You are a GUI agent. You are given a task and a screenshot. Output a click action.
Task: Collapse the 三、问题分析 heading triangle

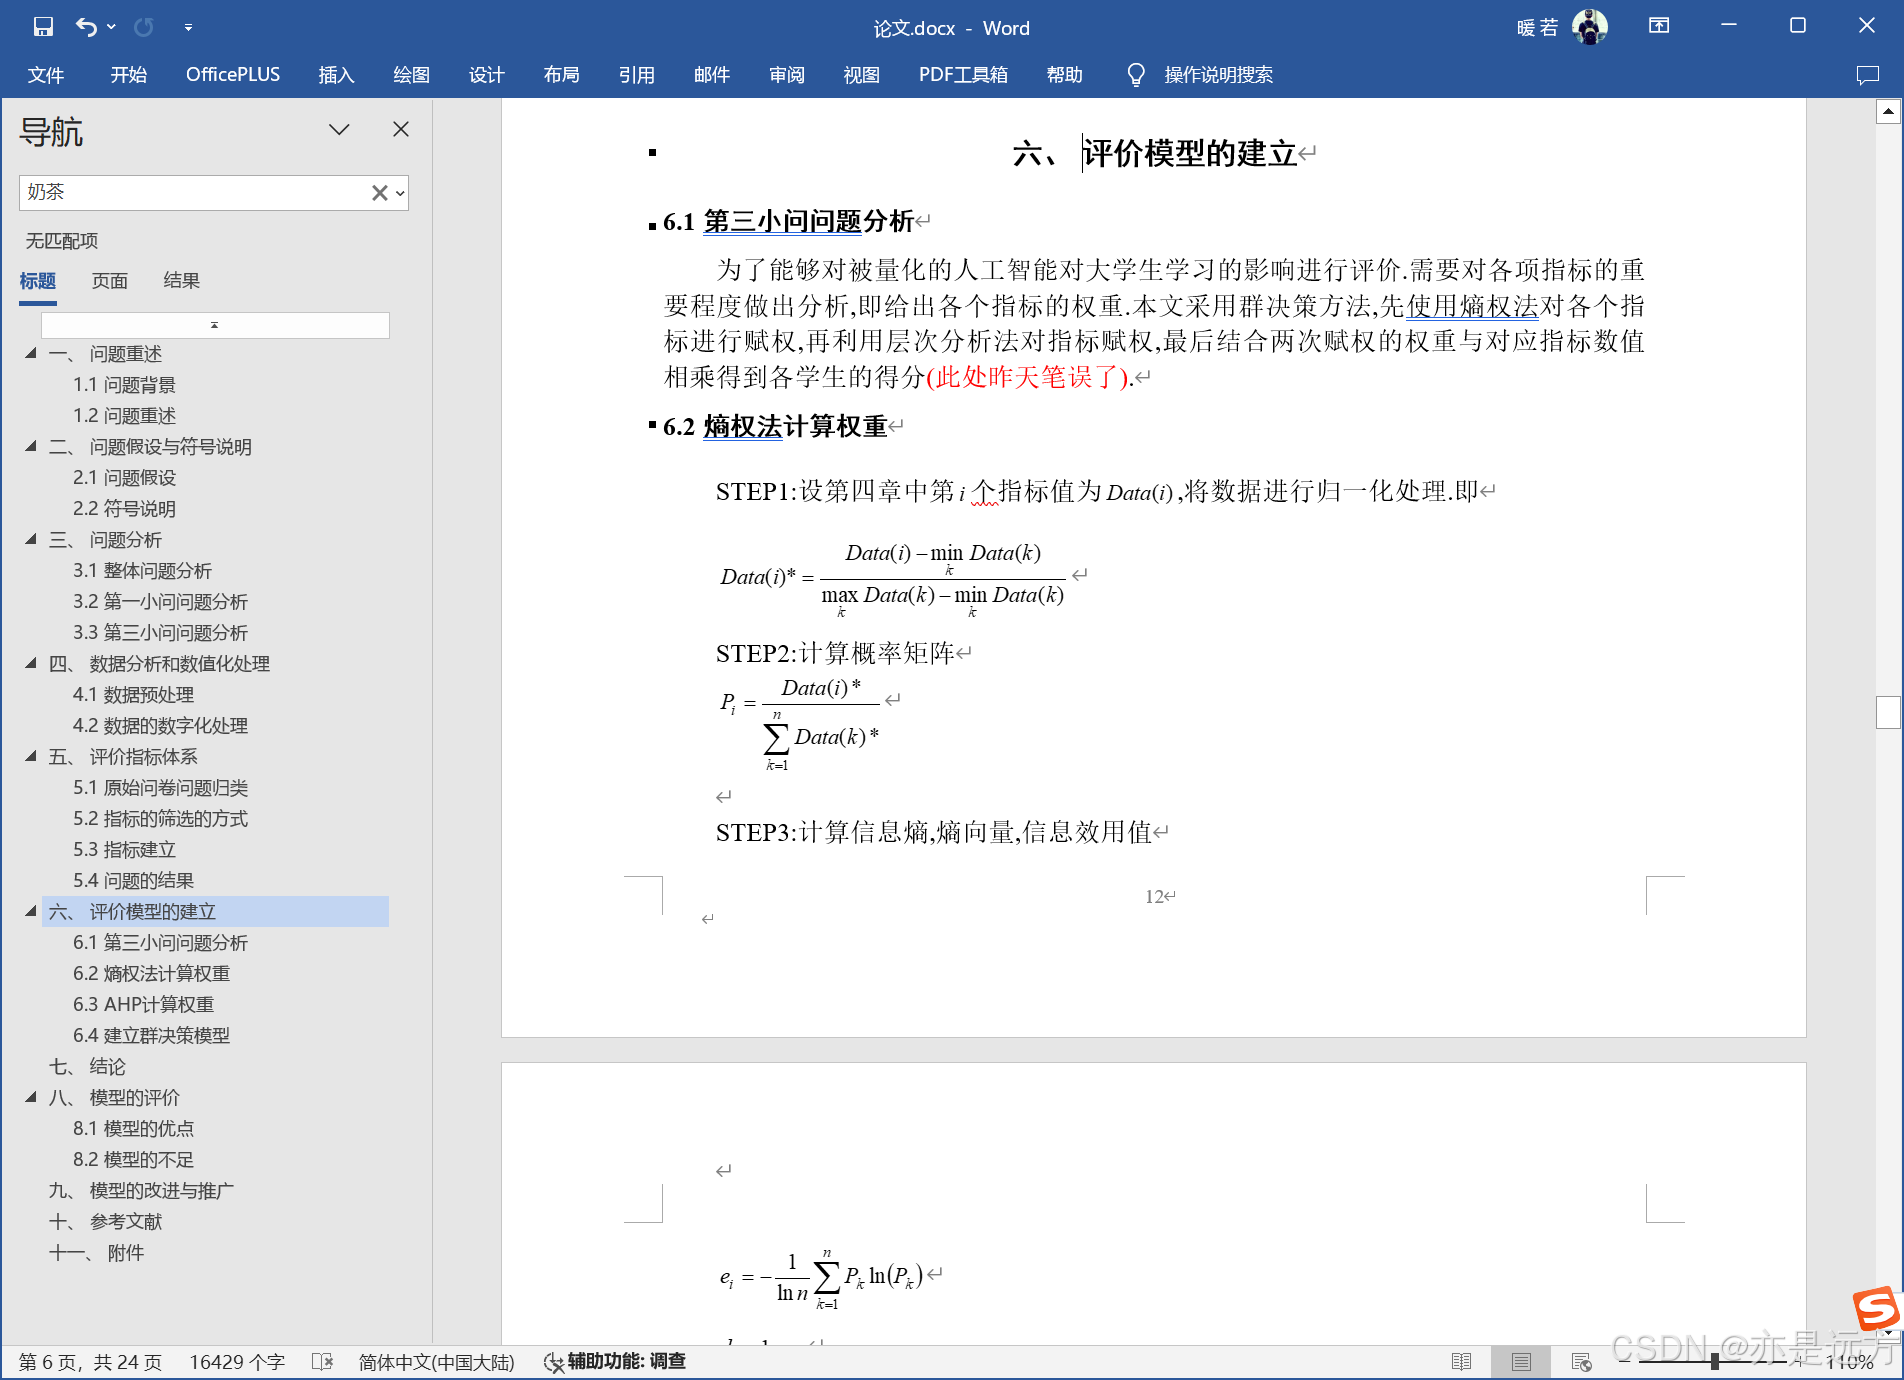coord(31,539)
